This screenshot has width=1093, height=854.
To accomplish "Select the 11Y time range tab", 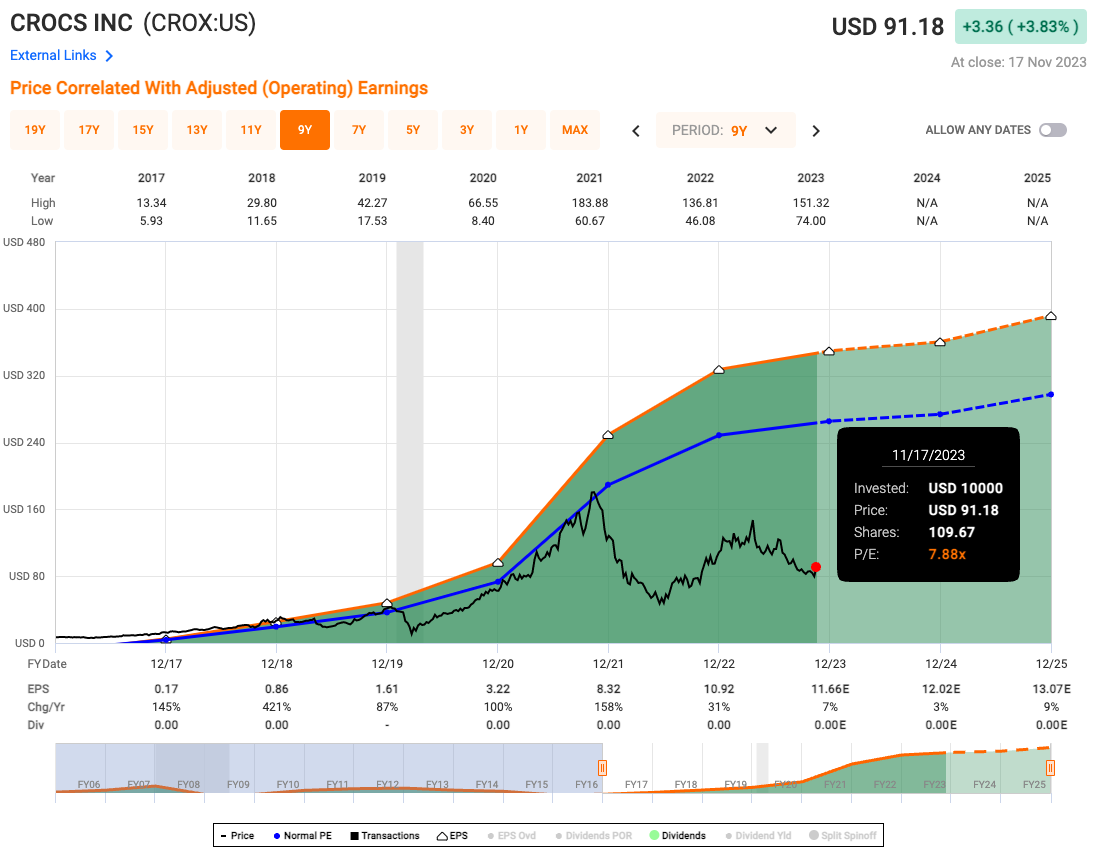I will click(x=251, y=130).
